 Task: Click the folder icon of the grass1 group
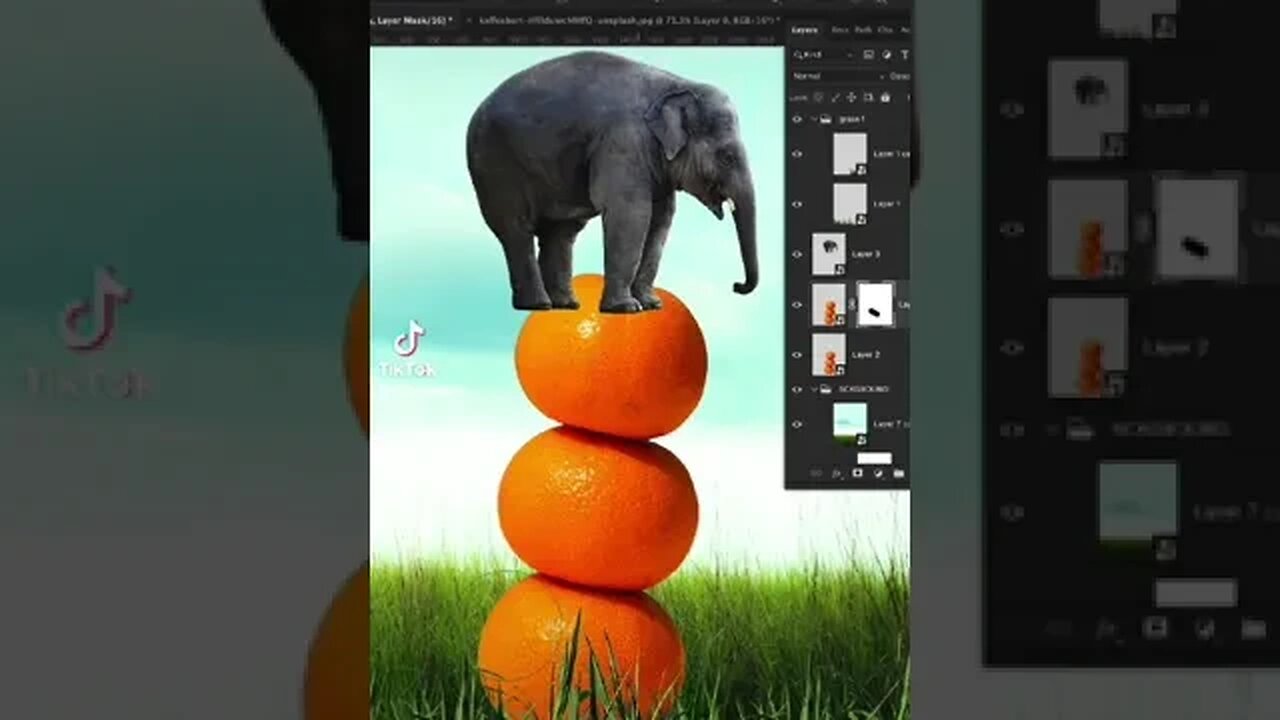point(826,119)
